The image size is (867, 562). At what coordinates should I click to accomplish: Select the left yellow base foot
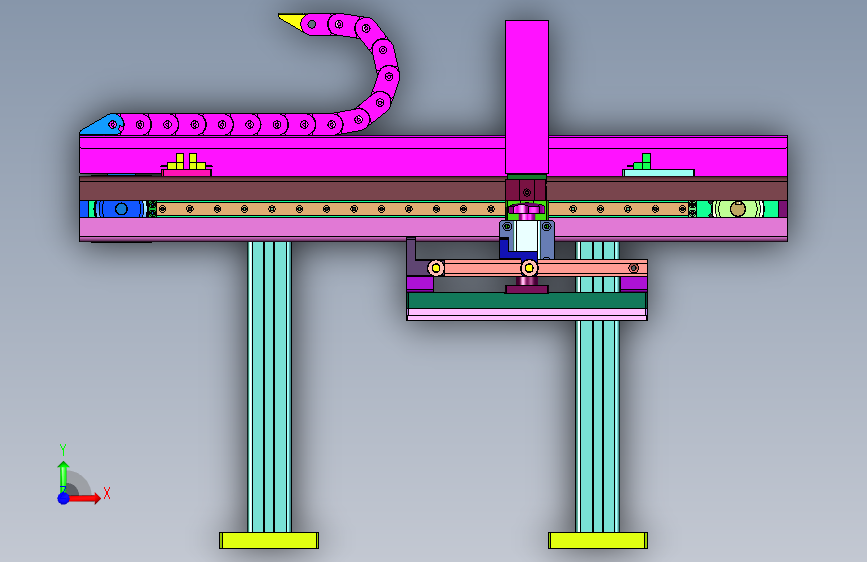pyautogui.click(x=269, y=540)
